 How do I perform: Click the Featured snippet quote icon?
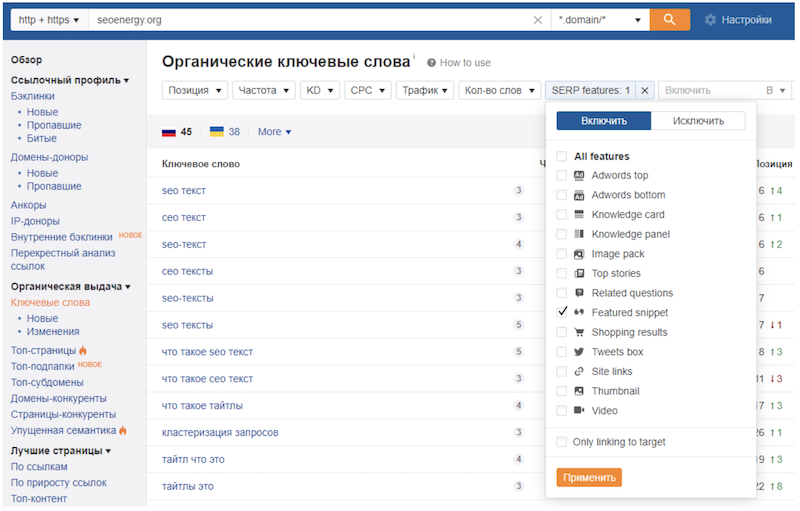click(579, 312)
